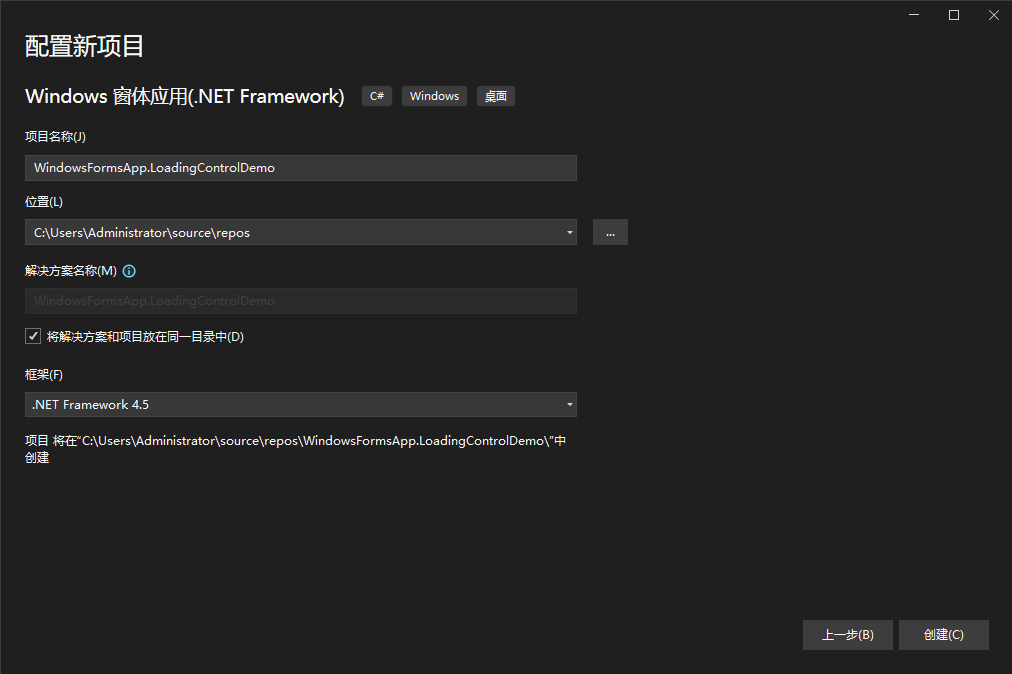Click the project creation path description text
The image size is (1012, 674).
pos(296,449)
